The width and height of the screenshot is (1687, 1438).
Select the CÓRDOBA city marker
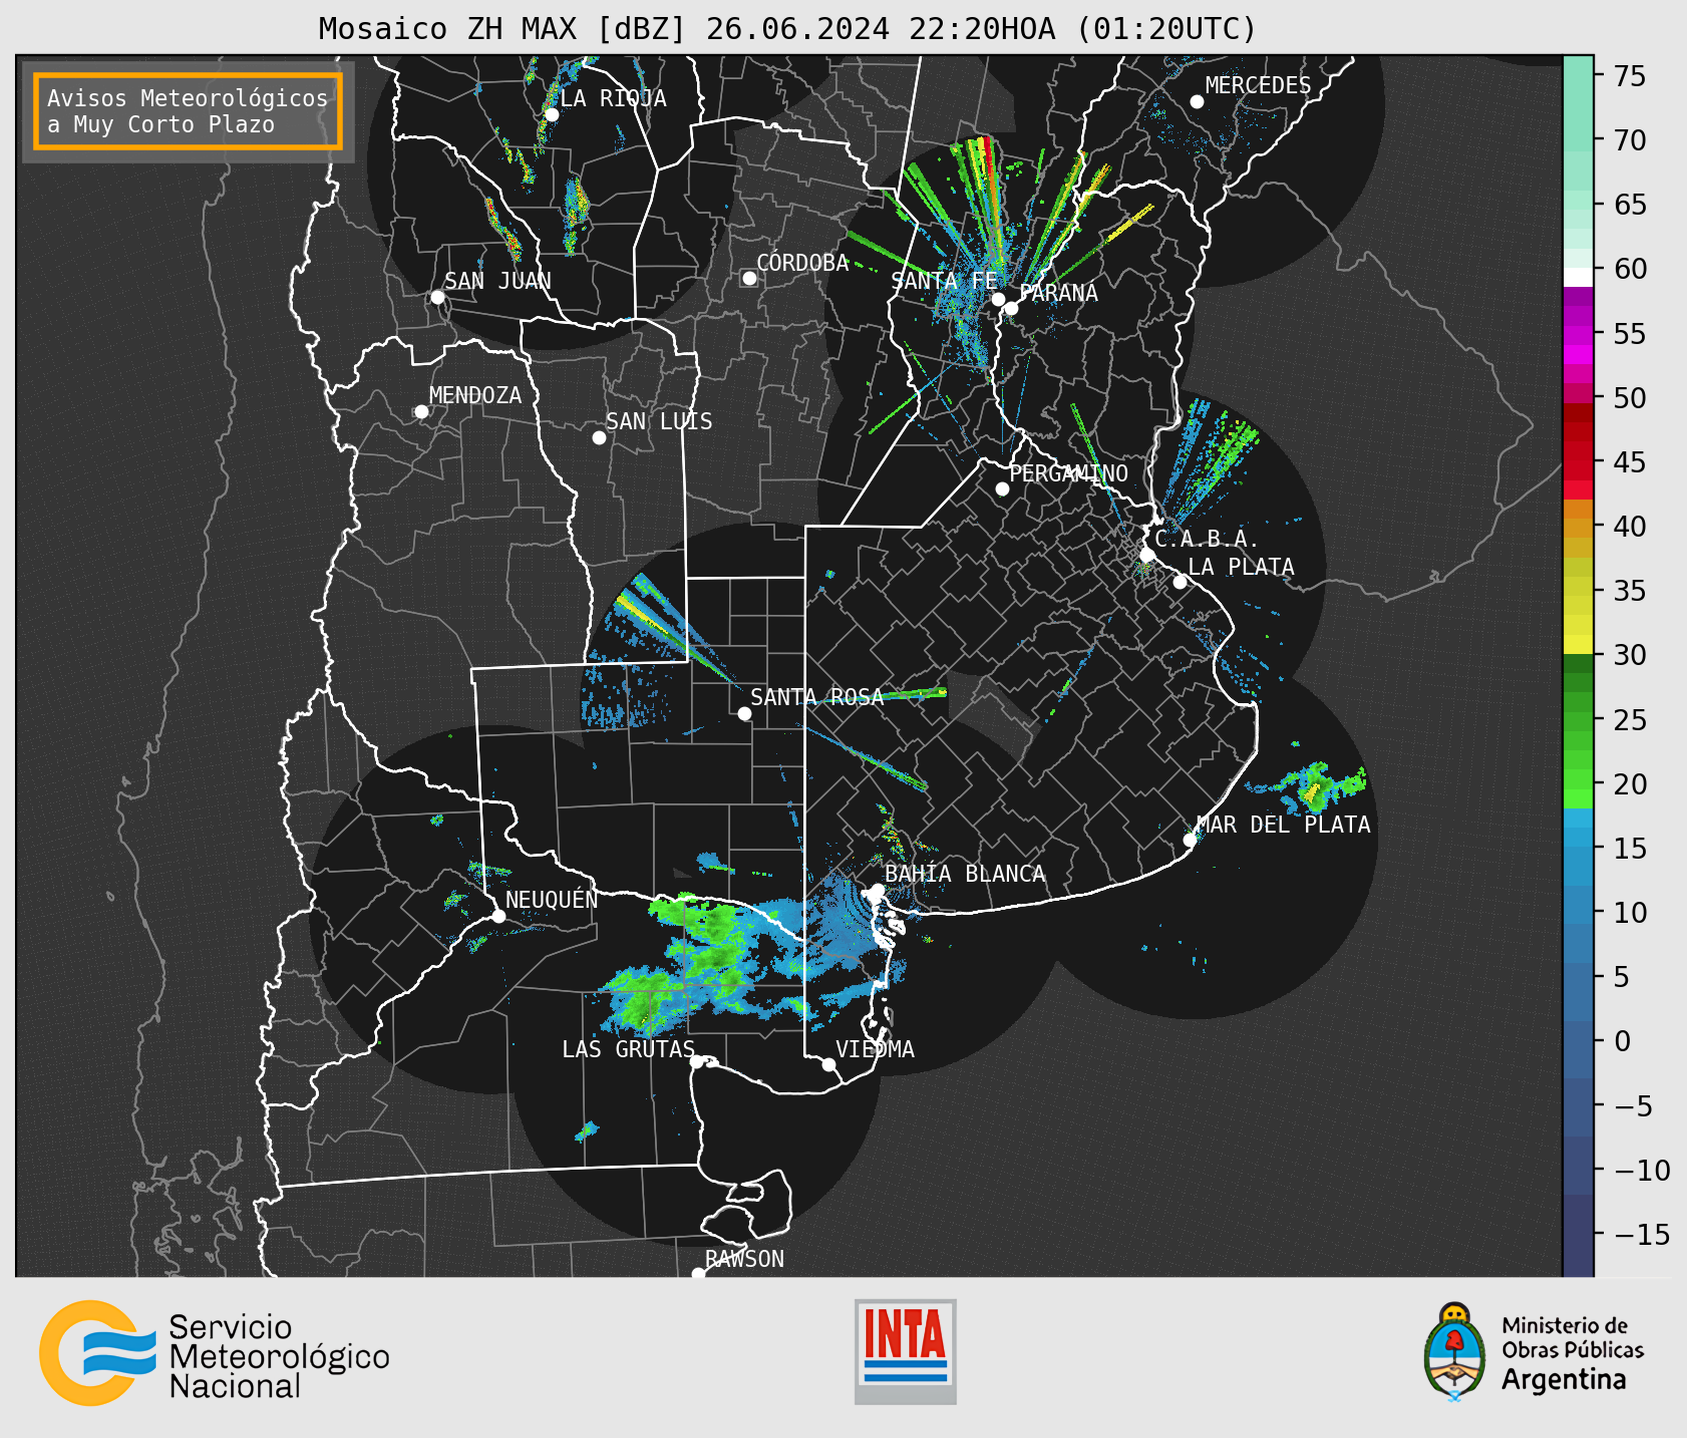click(x=749, y=278)
